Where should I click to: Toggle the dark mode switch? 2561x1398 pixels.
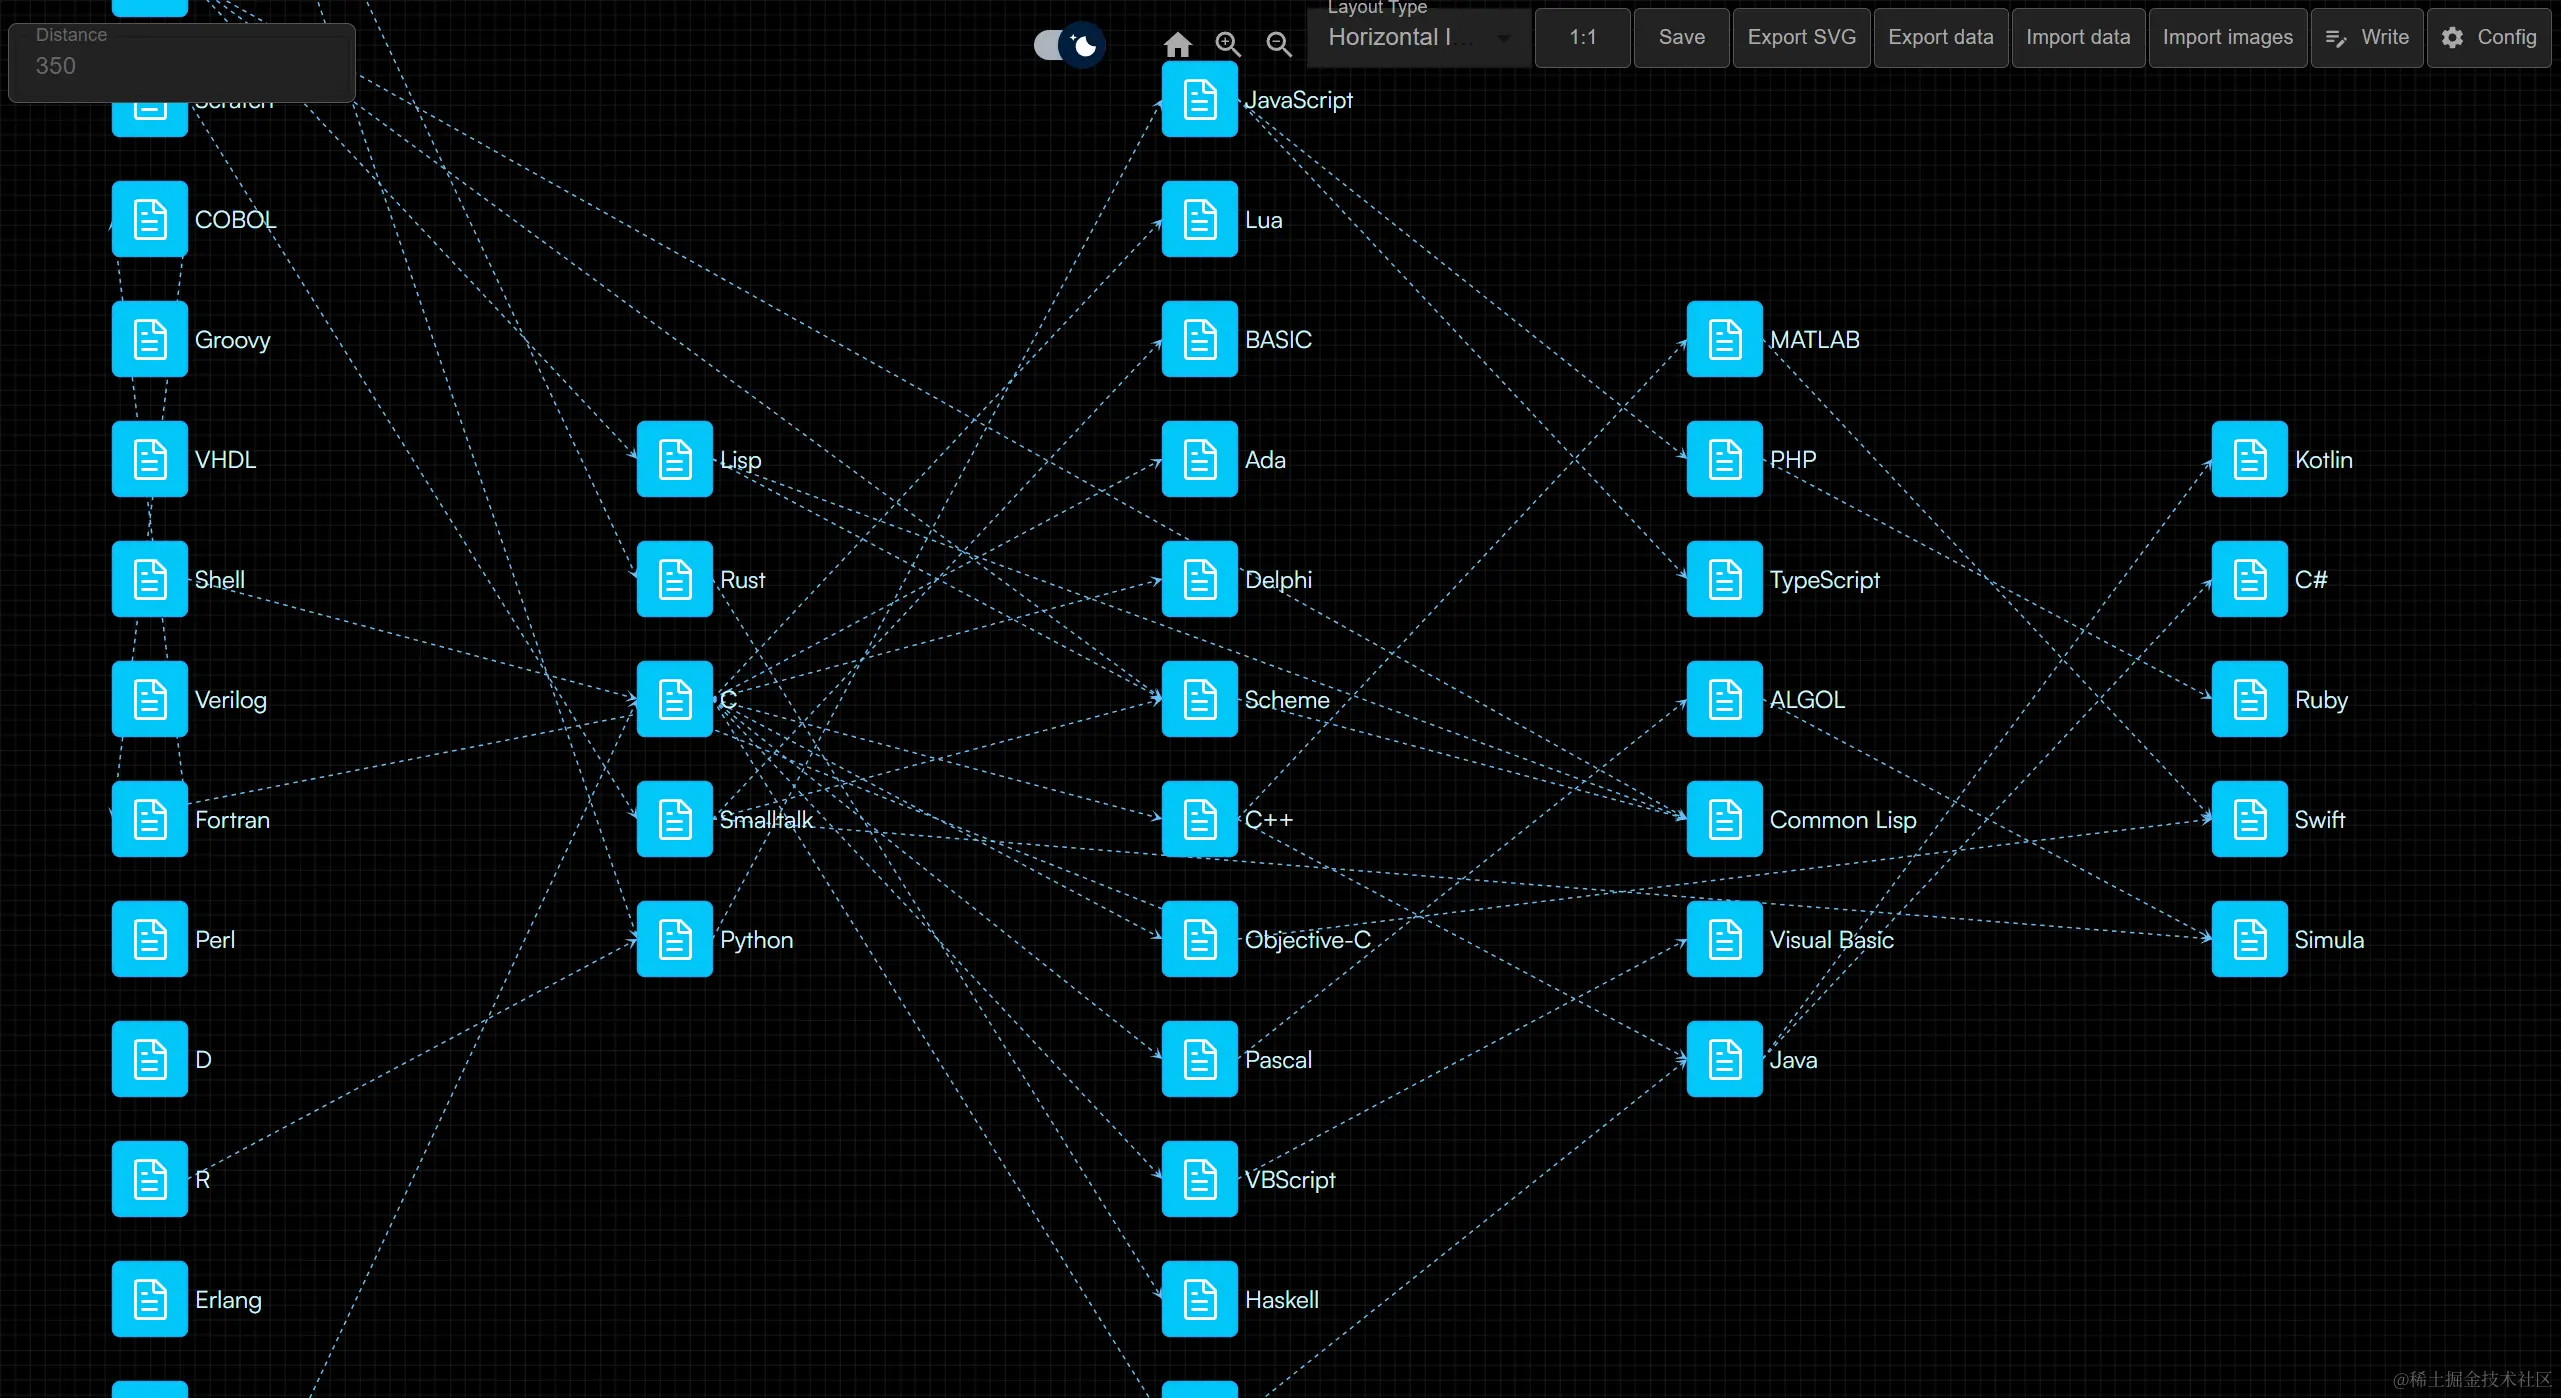pyautogui.click(x=1066, y=45)
